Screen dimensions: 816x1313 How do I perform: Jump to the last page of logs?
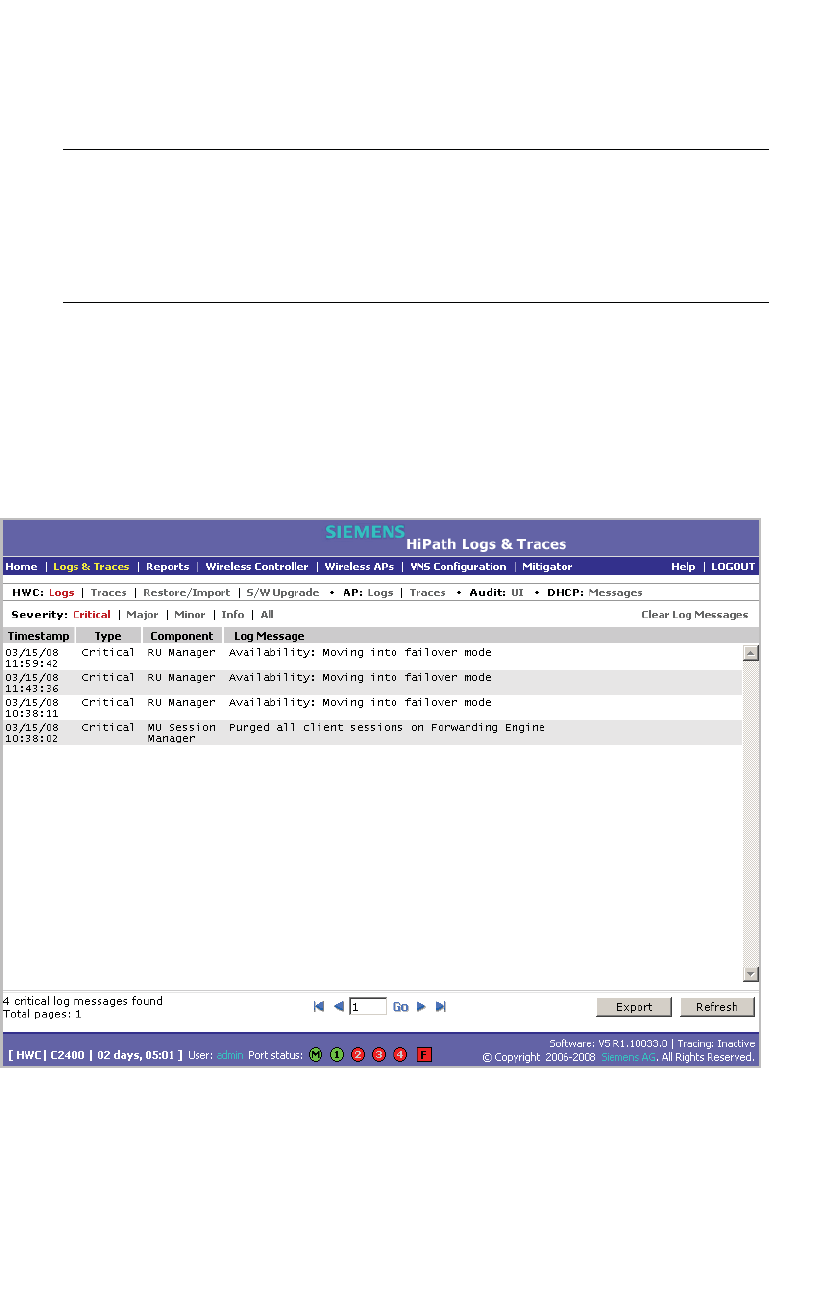point(441,1007)
